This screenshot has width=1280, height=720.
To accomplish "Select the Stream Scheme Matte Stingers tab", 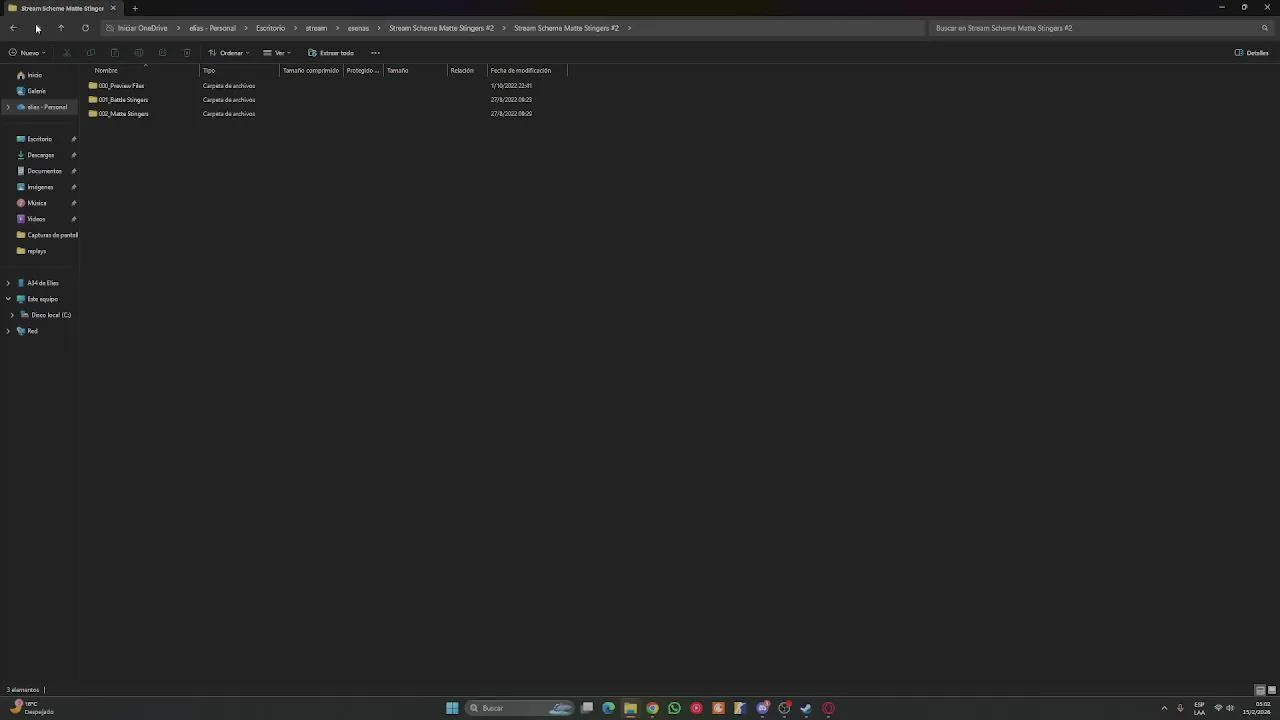I will tap(62, 8).
